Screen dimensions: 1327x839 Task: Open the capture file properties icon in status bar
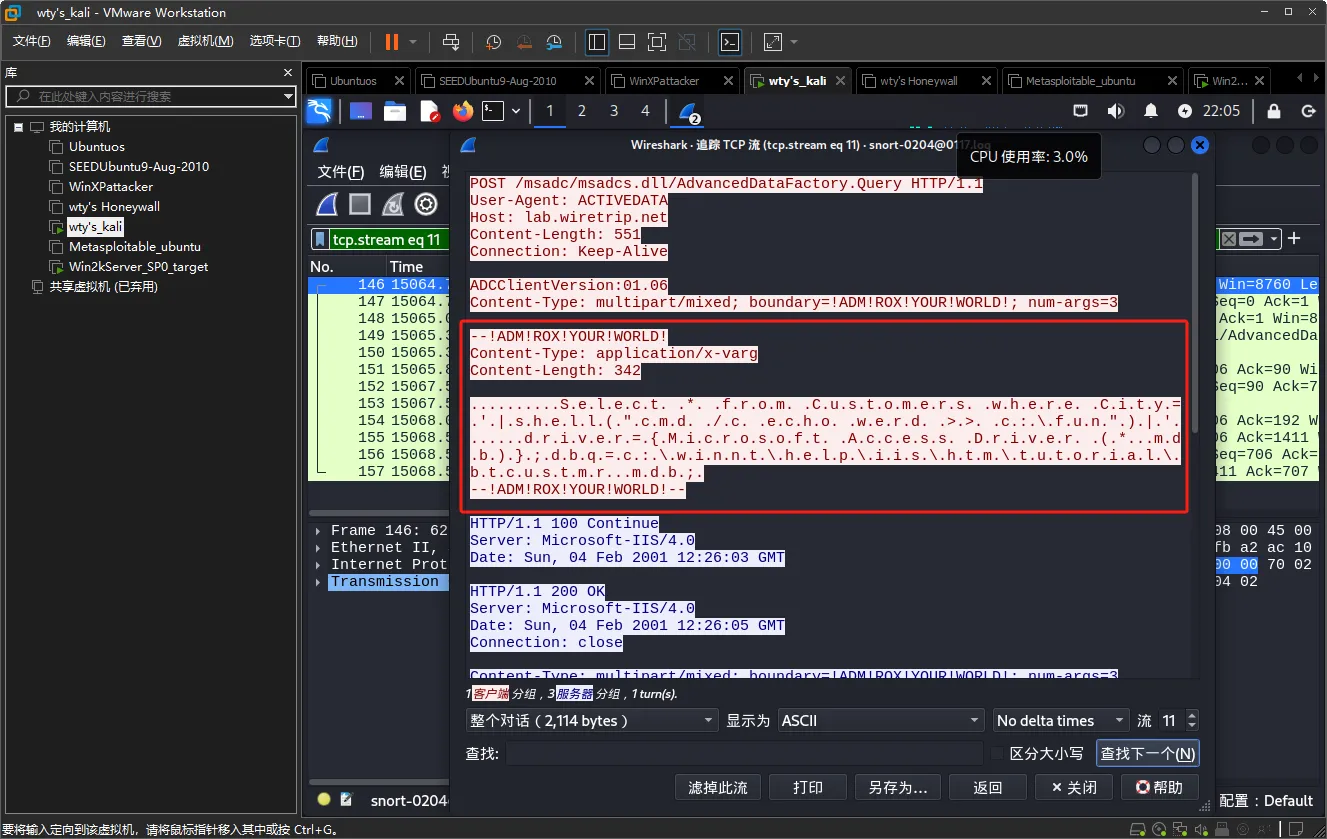click(347, 799)
